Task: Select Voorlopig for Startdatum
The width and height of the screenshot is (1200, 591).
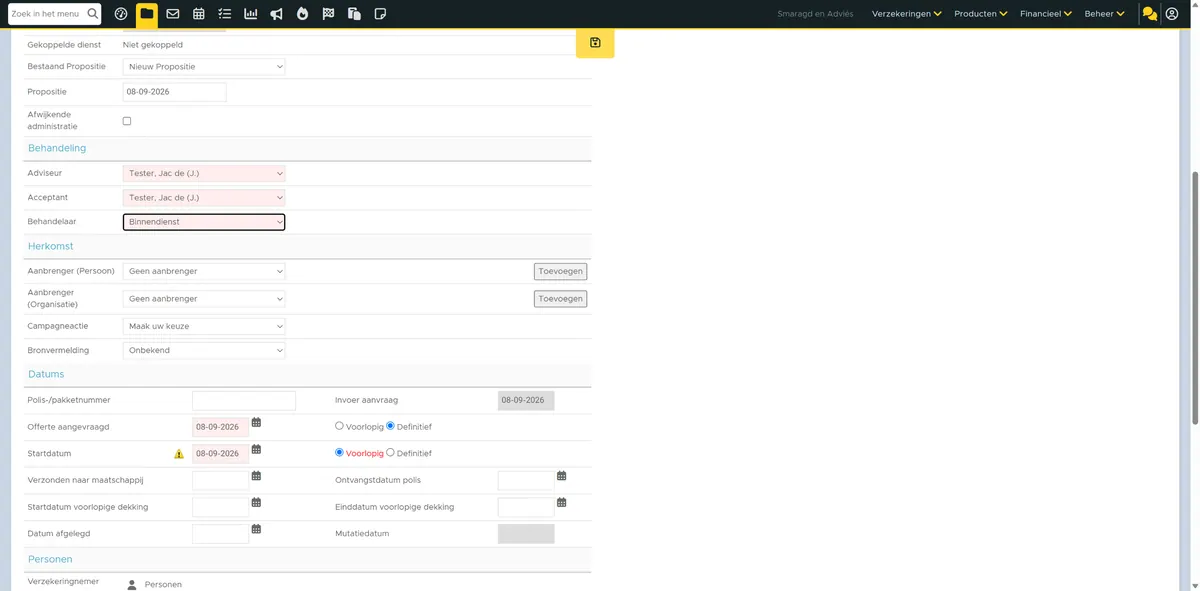Action: 340,453
